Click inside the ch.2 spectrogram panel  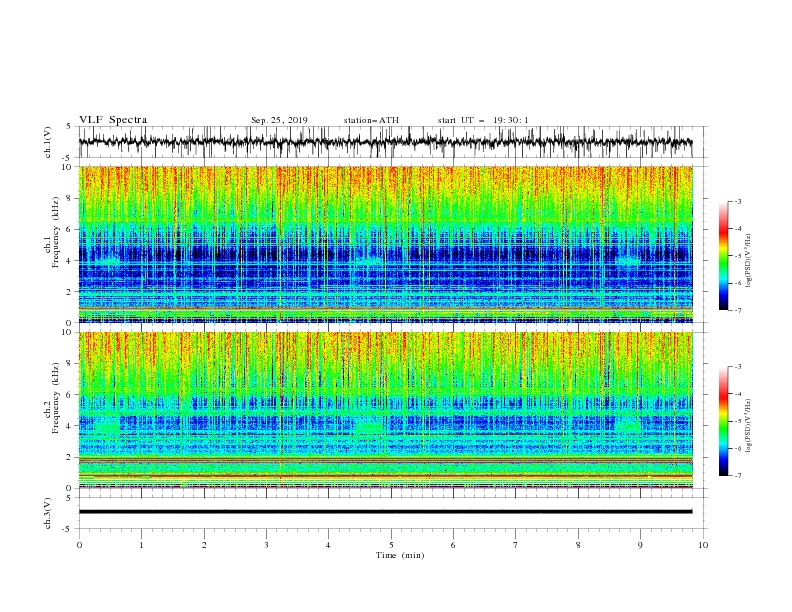pyautogui.click(x=385, y=410)
